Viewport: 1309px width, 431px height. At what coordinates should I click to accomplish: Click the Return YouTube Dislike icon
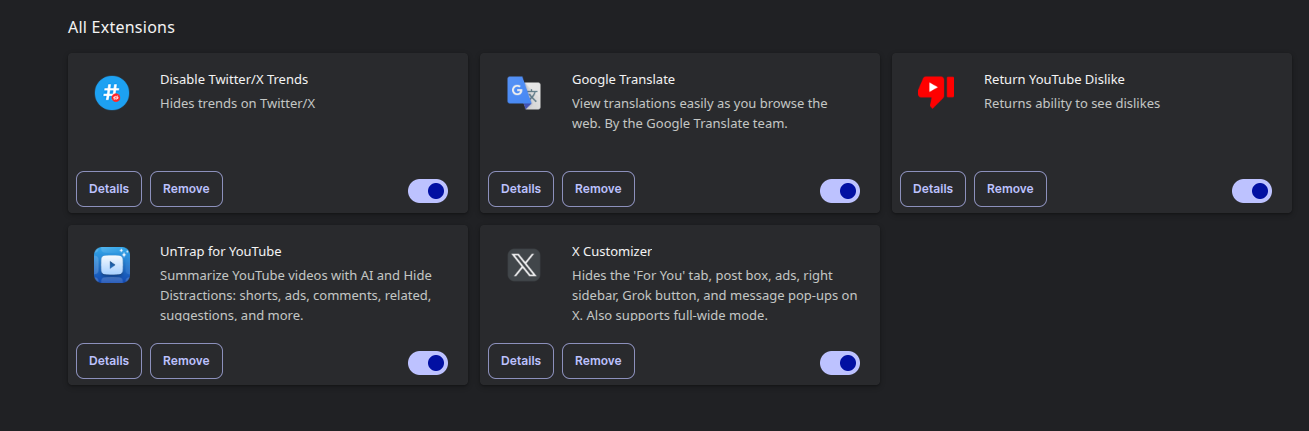click(x=936, y=91)
